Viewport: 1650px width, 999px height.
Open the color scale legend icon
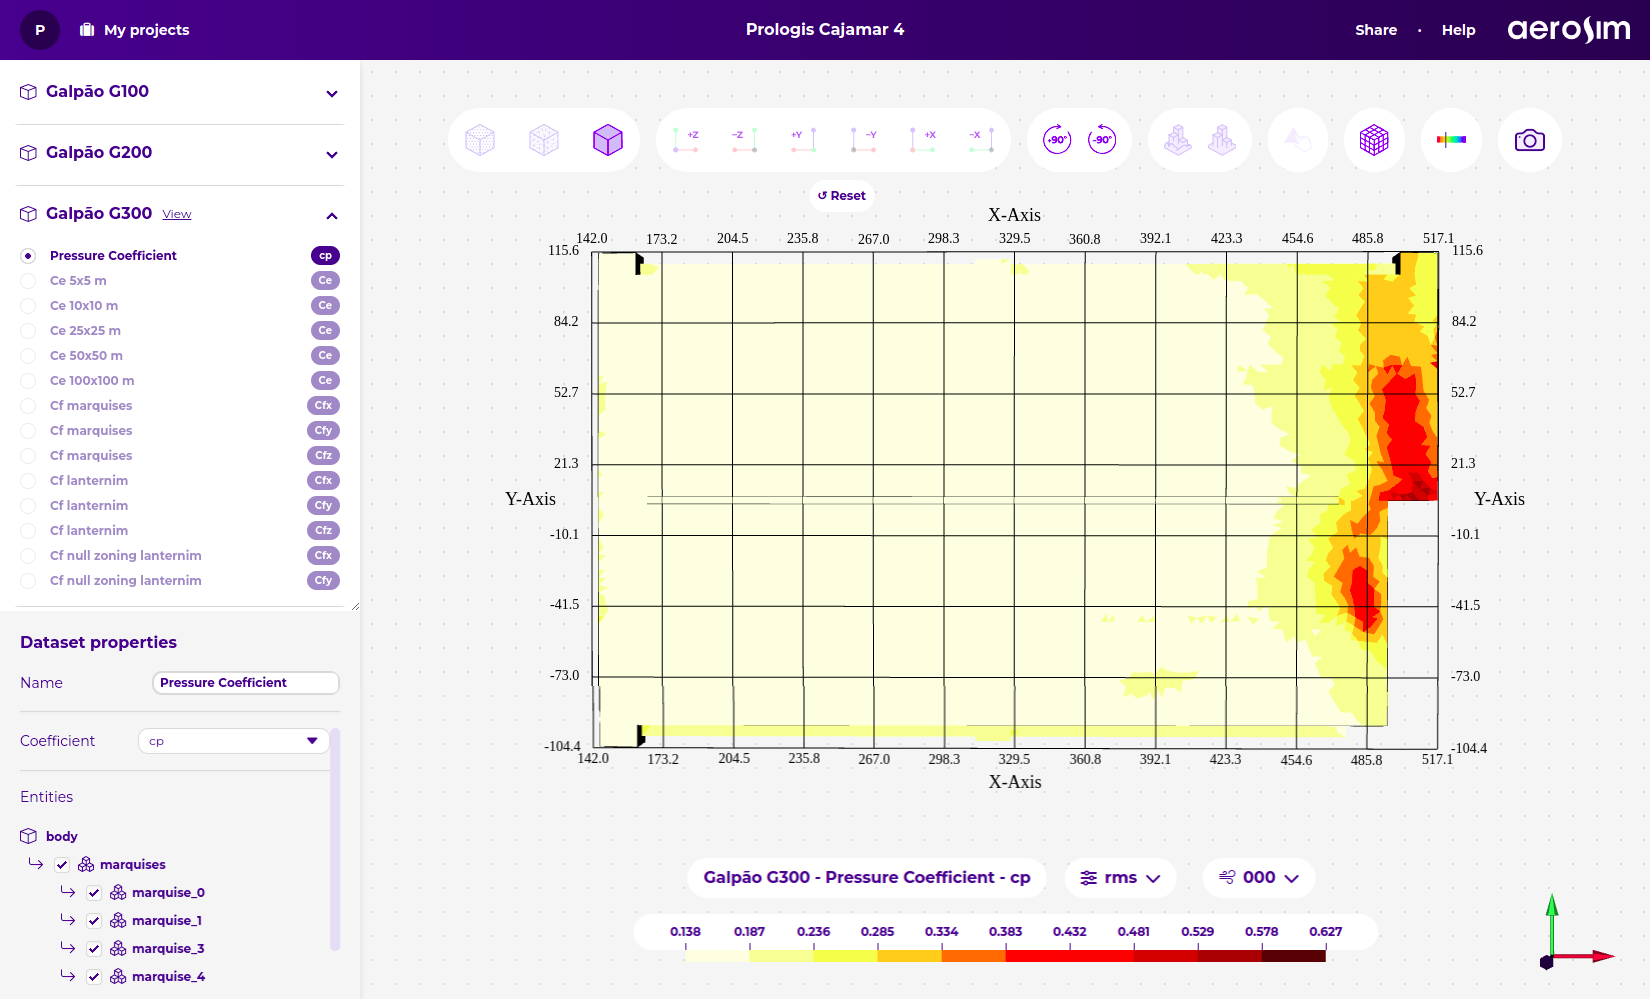(x=1451, y=140)
